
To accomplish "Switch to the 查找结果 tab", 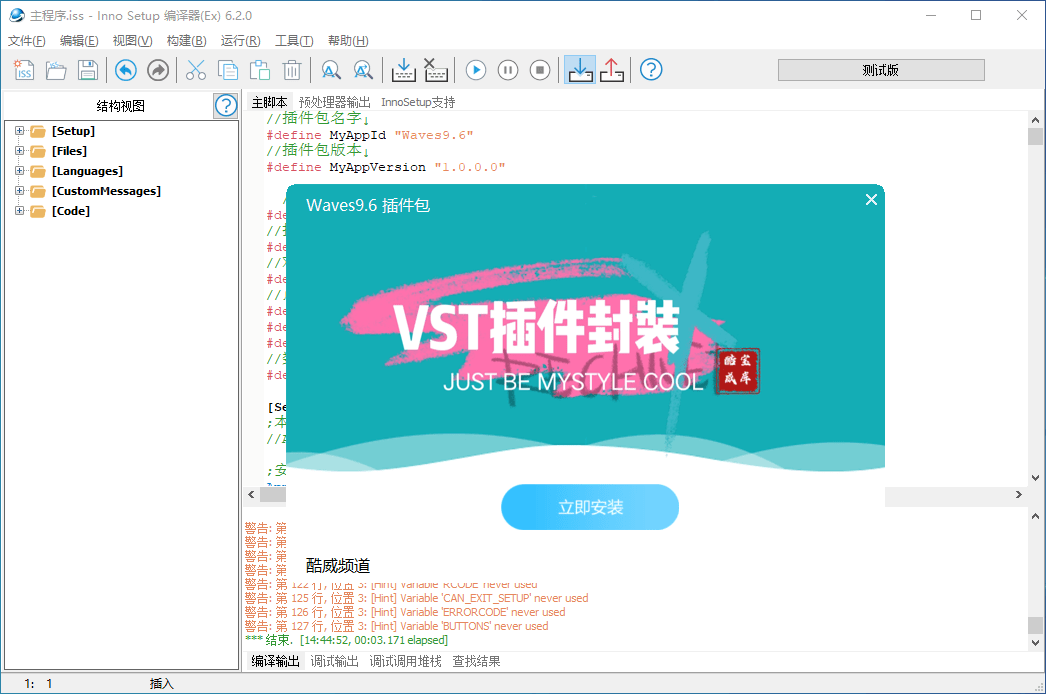I will [x=476, y=661].
